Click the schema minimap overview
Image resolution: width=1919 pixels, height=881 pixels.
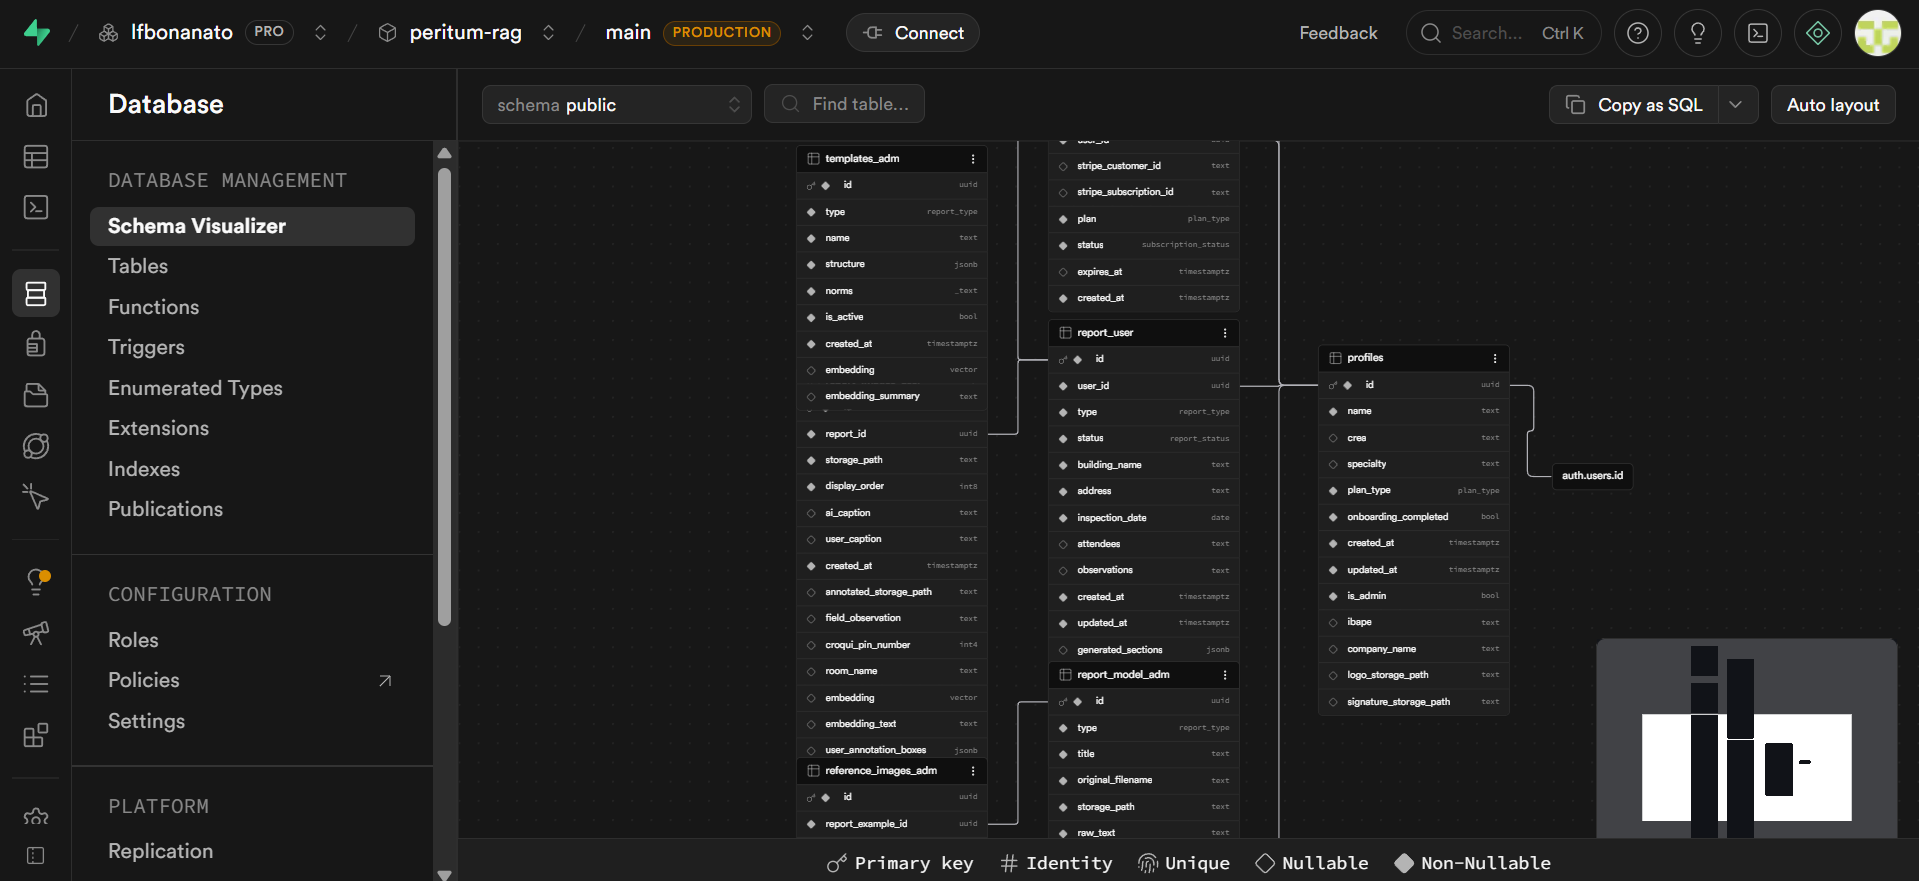1747,738
